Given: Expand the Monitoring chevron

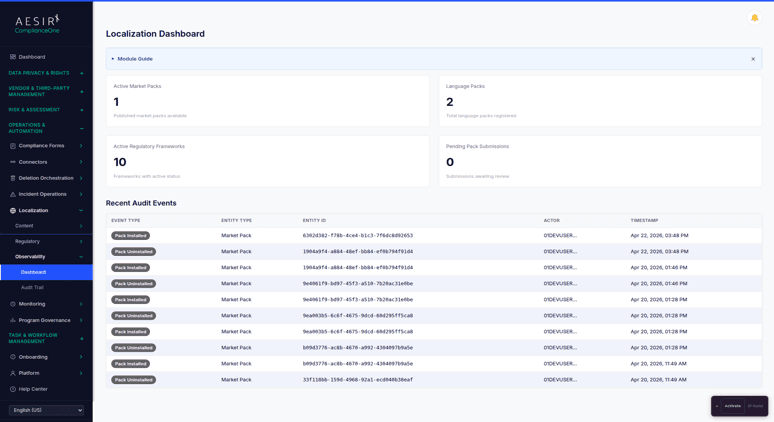Looking at the screenshot, I should click(81, 304).
